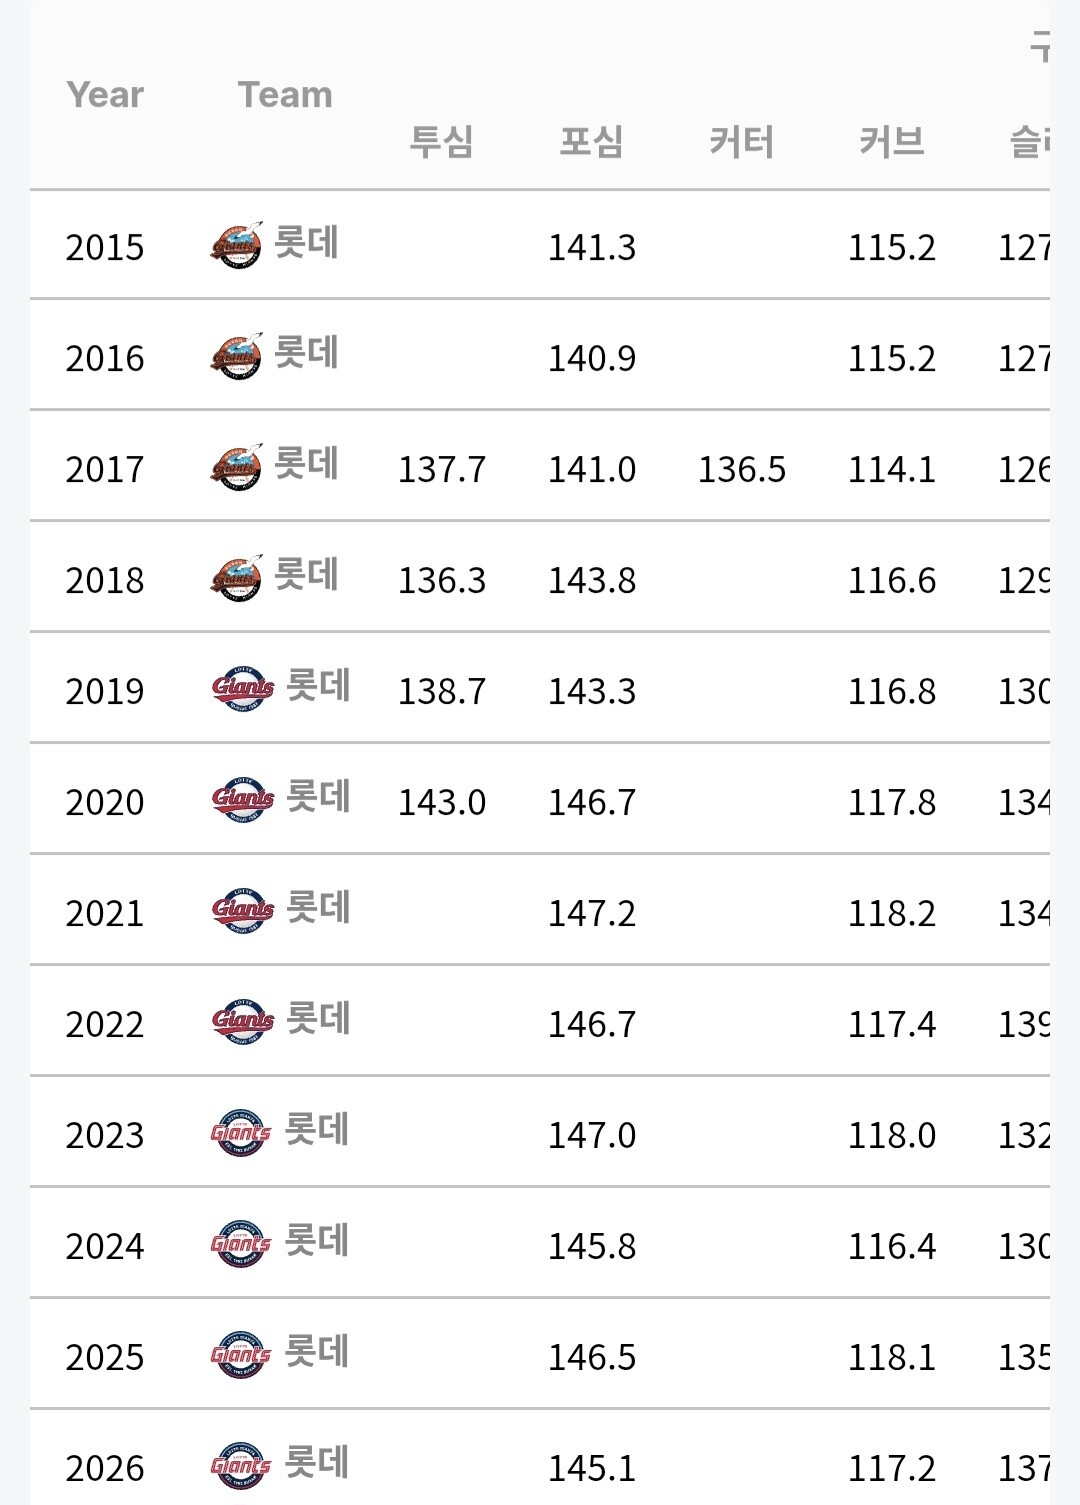Select the 2016 year cell
The width and height of the screenshot is (1080, 1505).
click(105, 358)
